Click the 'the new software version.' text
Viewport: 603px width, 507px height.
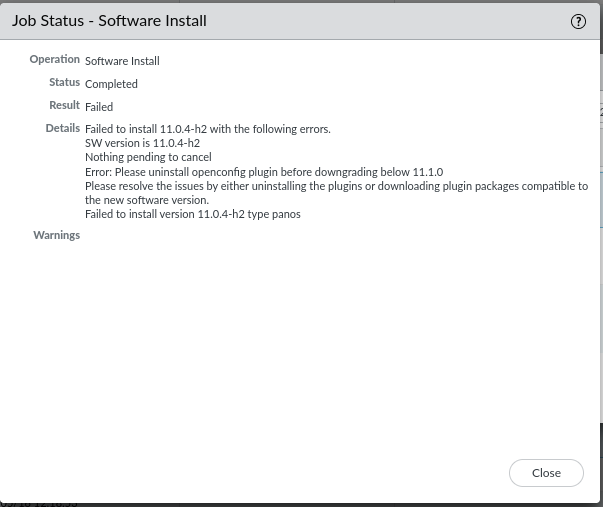147,200
